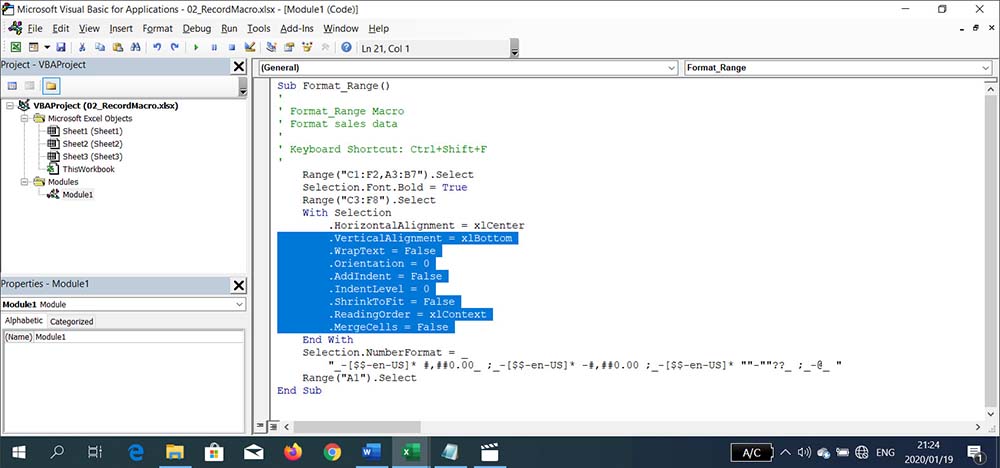Collapse the Modules folder
This screenshot has height=468, width=1000.
(25, 182)
